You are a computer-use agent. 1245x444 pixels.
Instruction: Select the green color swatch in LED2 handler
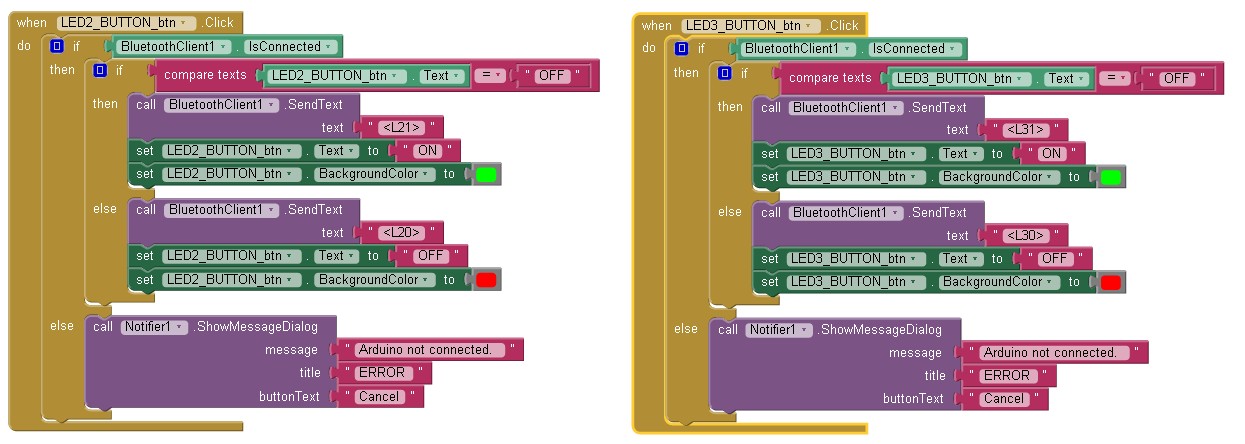tap(487, 175)
